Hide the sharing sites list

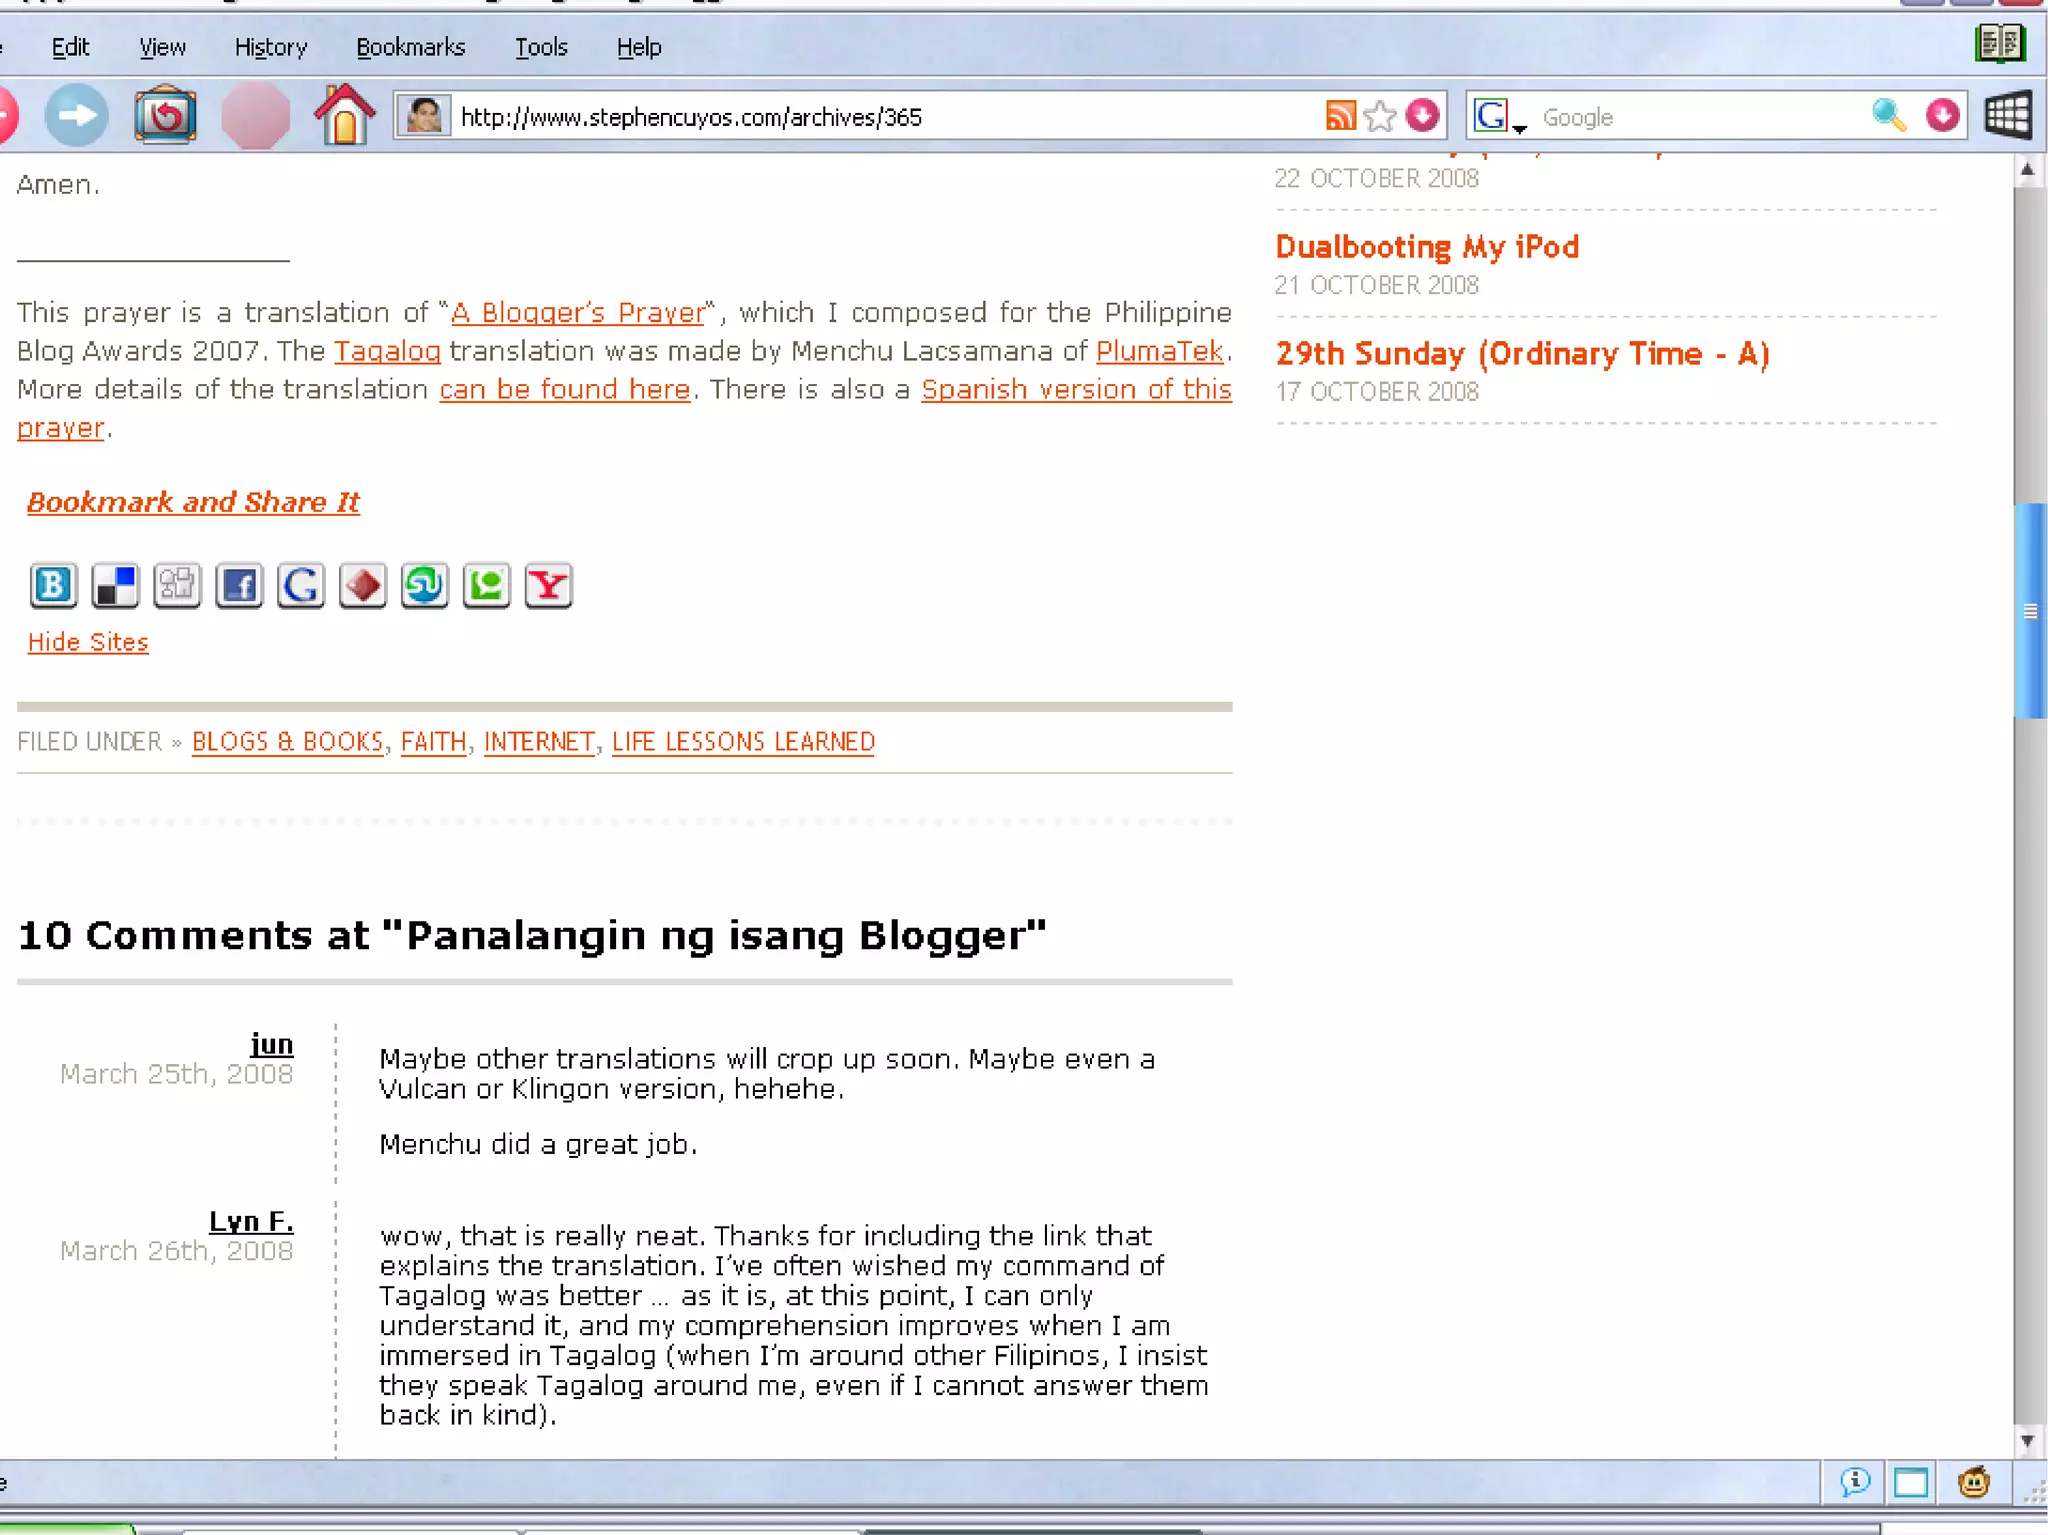tap(88, 642)
